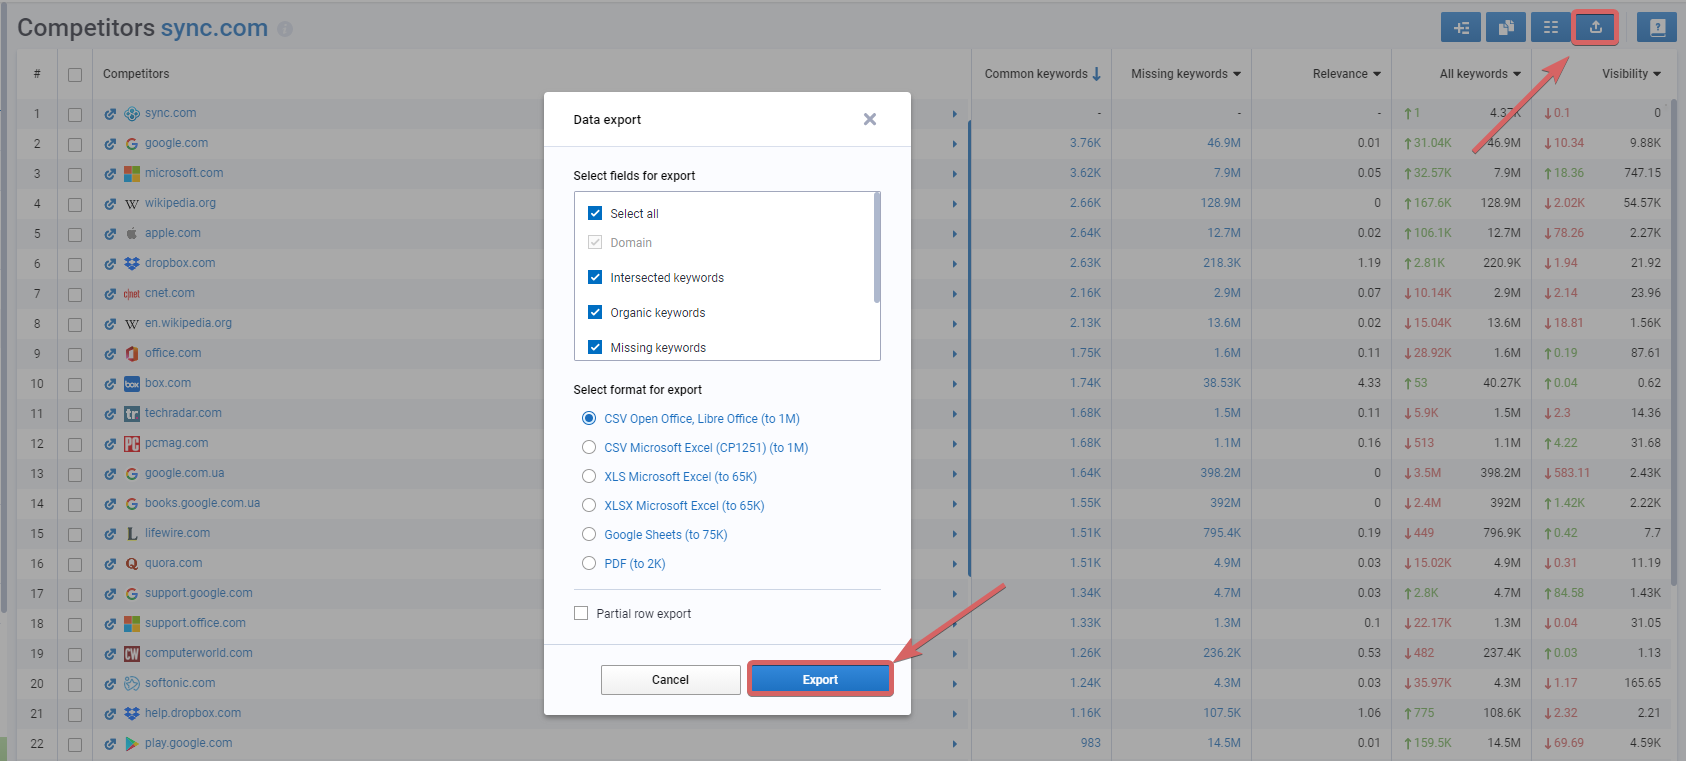
Task: Click the filter tree toolbar icon
Action: (1461, 27)
